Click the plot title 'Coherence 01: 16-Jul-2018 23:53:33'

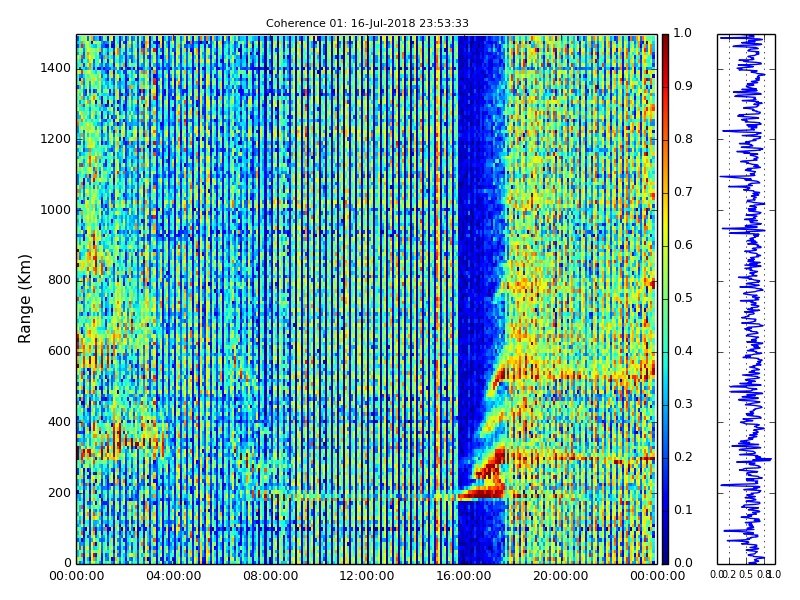pyautogui.click(x=367, y=23)
